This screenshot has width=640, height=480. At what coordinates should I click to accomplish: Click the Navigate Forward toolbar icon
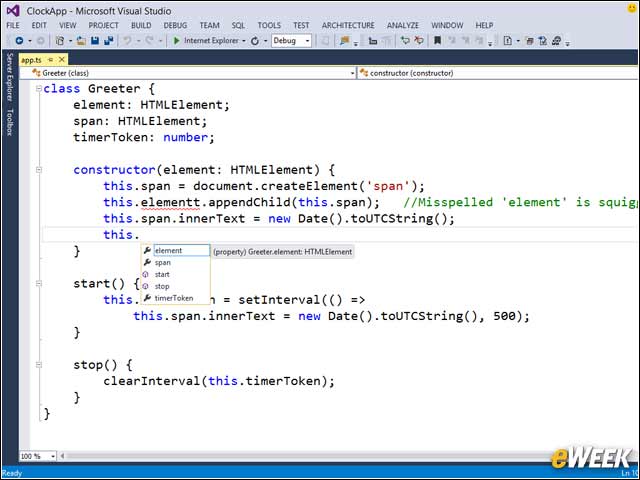pyautogui.click(x=40, y=41)
